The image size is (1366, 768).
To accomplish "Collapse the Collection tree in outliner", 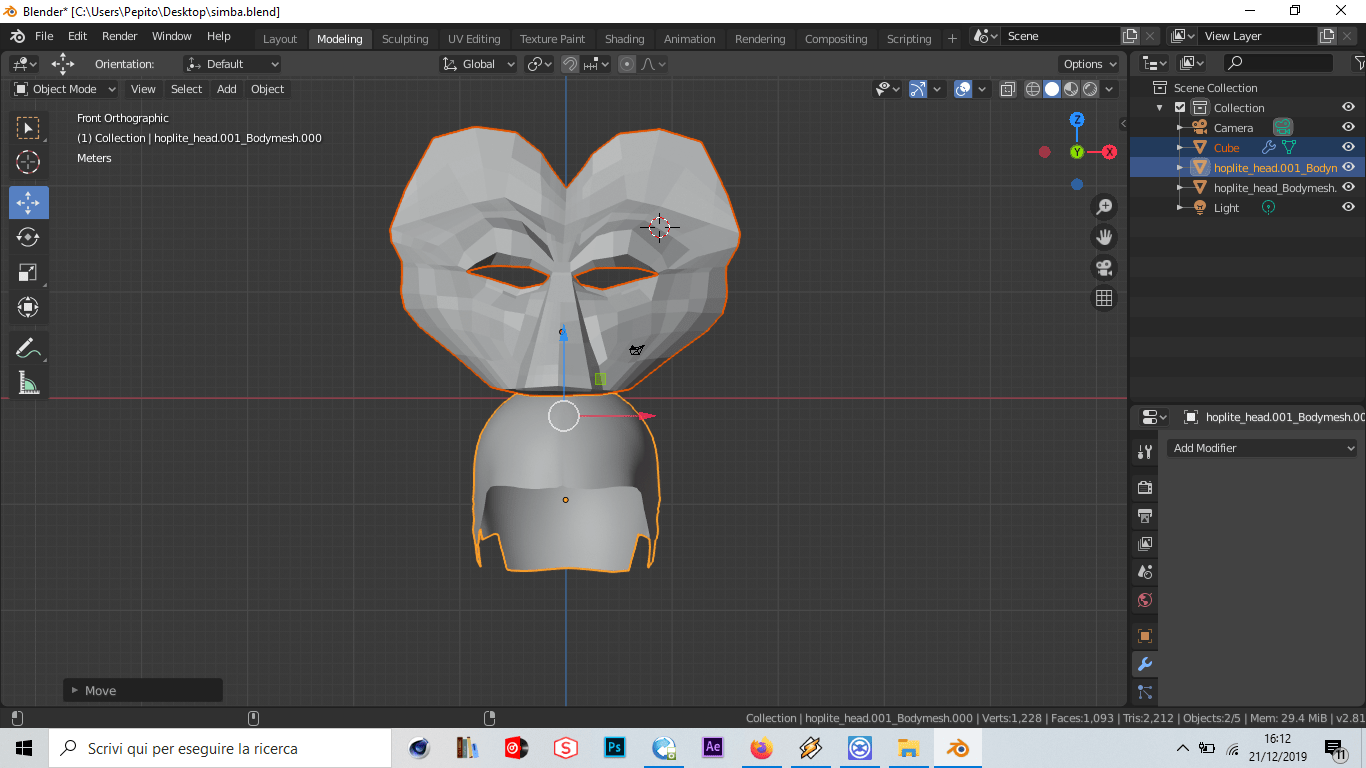I will (1160, 108).
